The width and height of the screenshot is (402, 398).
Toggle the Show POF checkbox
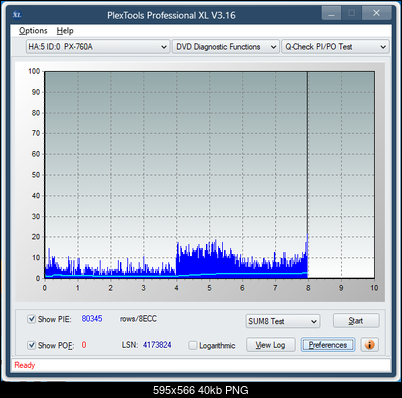tap(31, 345)
